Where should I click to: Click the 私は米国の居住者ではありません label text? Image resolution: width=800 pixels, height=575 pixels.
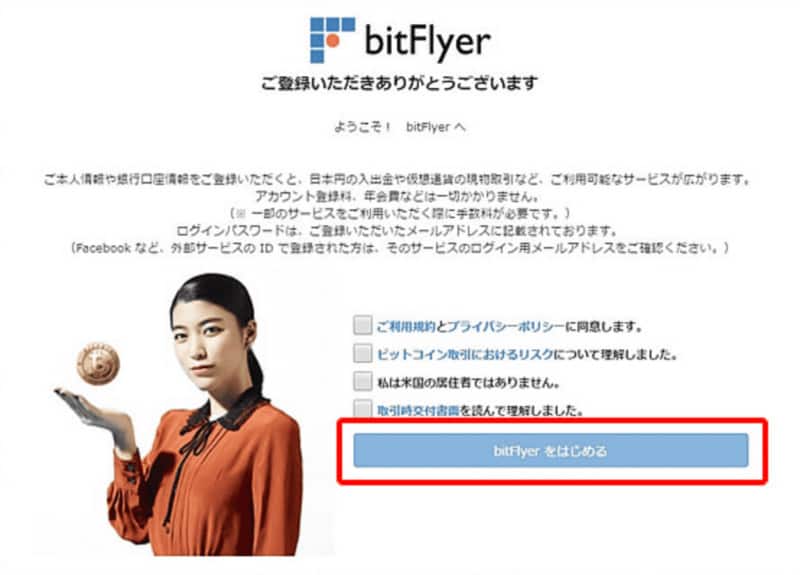click(x=468, y=382)
